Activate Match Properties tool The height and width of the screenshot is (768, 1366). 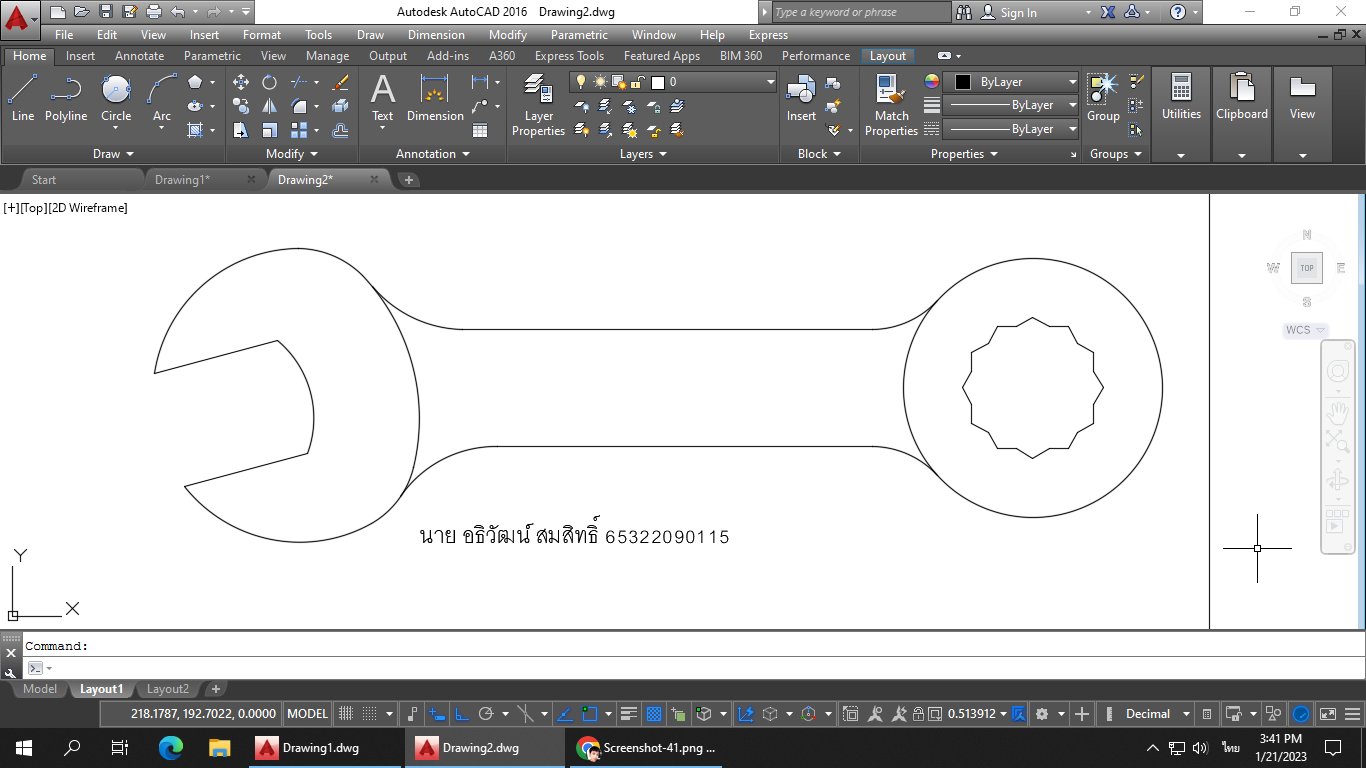[x=891, y=105]
